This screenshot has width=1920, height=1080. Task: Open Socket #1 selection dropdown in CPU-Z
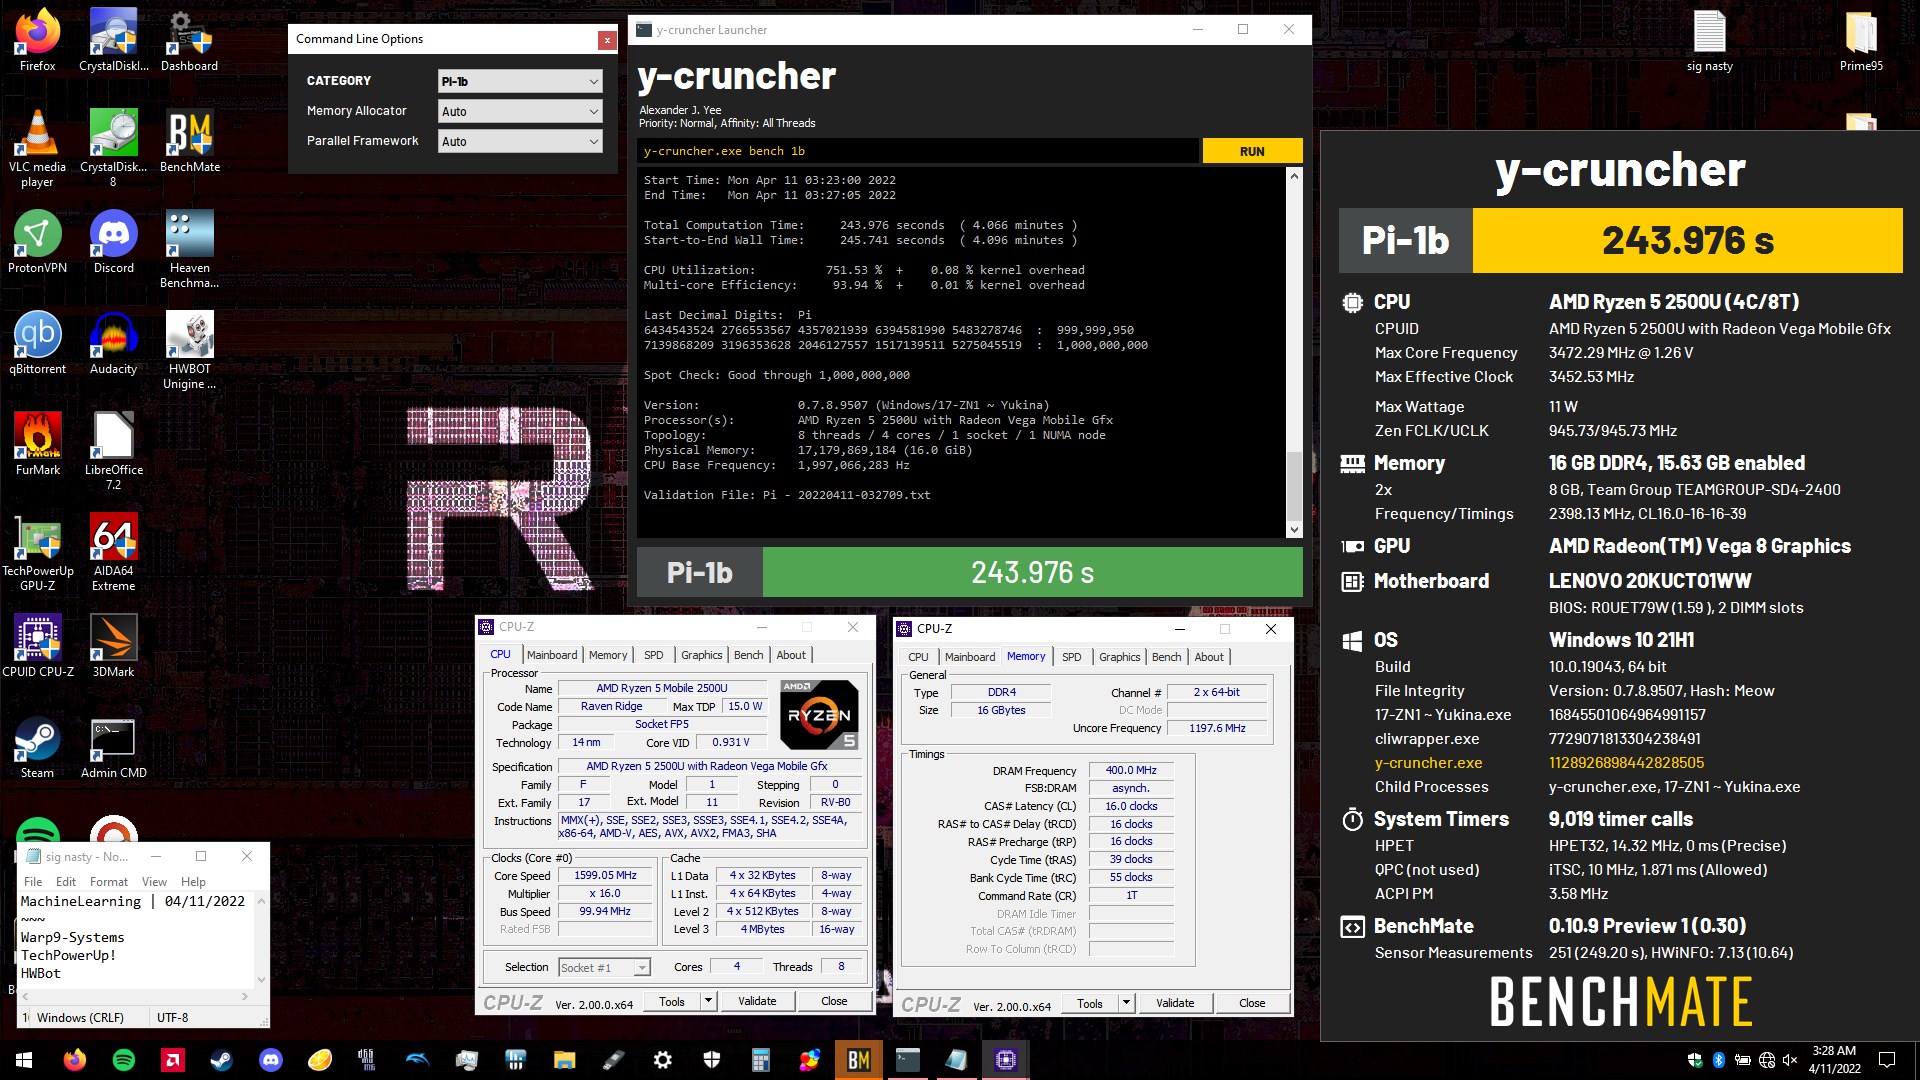tap(604, 967)
